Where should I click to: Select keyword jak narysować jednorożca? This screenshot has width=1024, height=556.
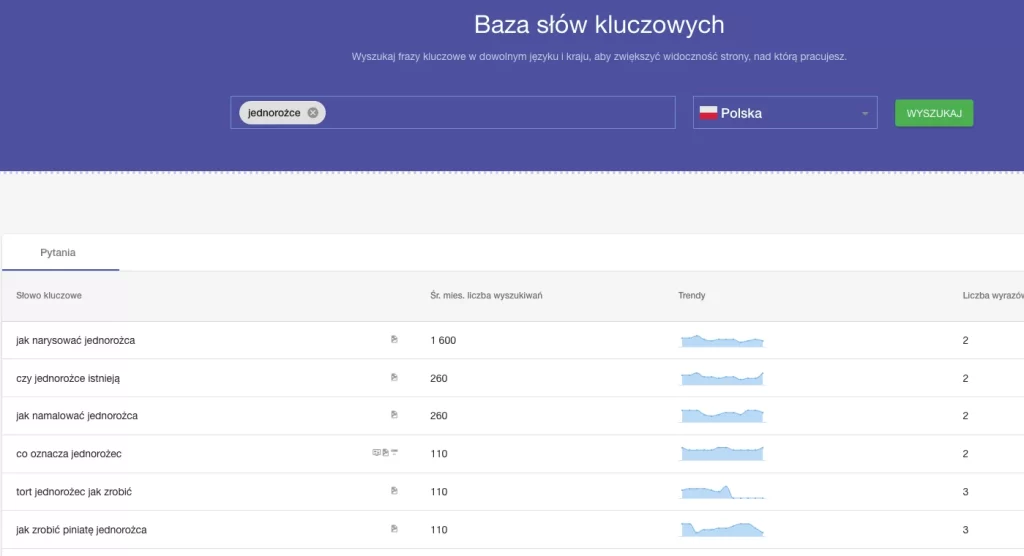(x=76, y=340)
